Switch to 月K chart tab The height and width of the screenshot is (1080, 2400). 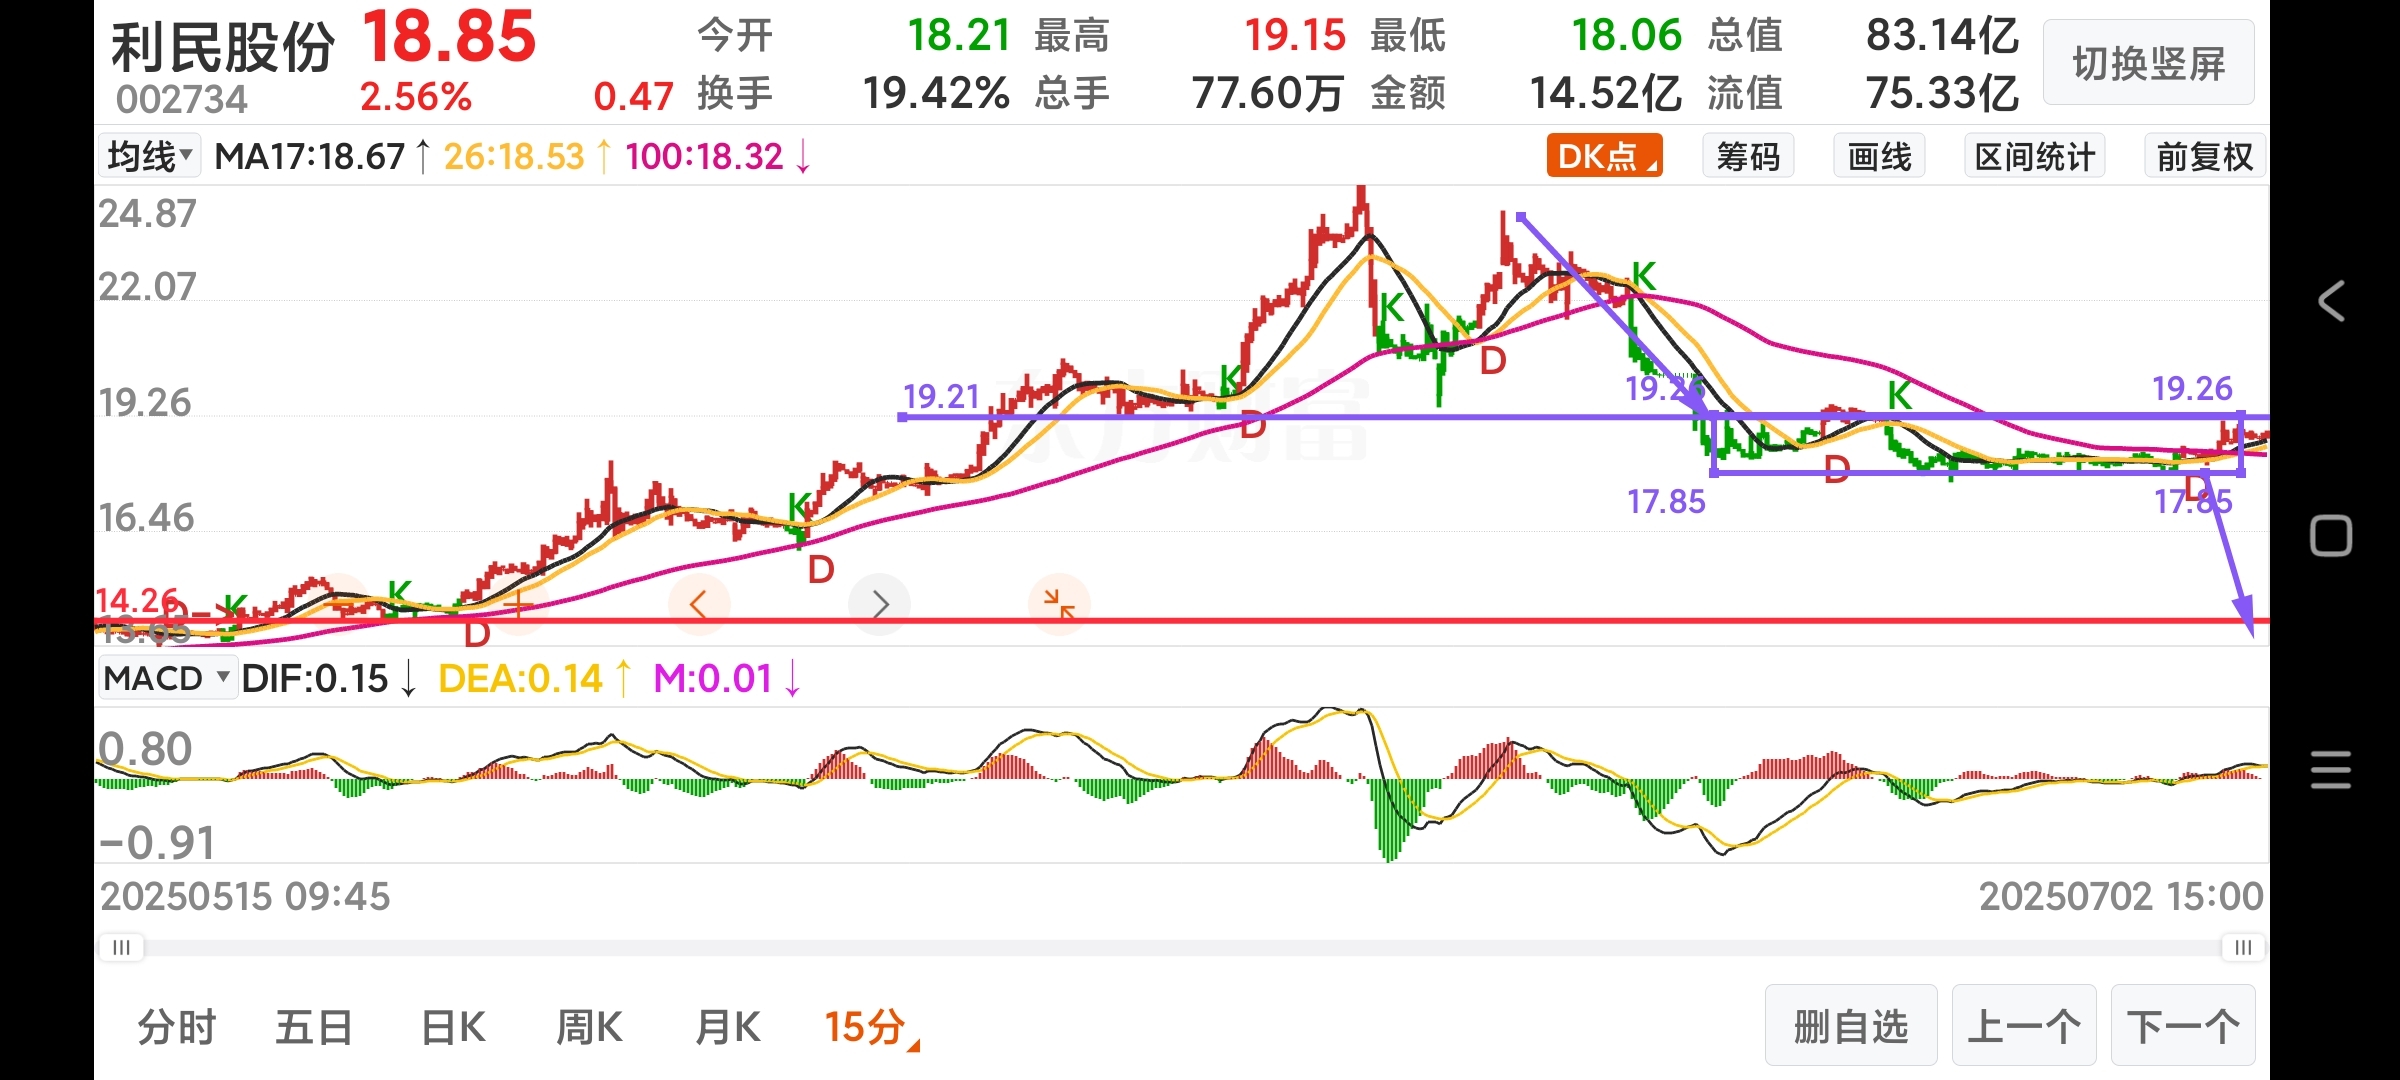tap(727, 1027)
